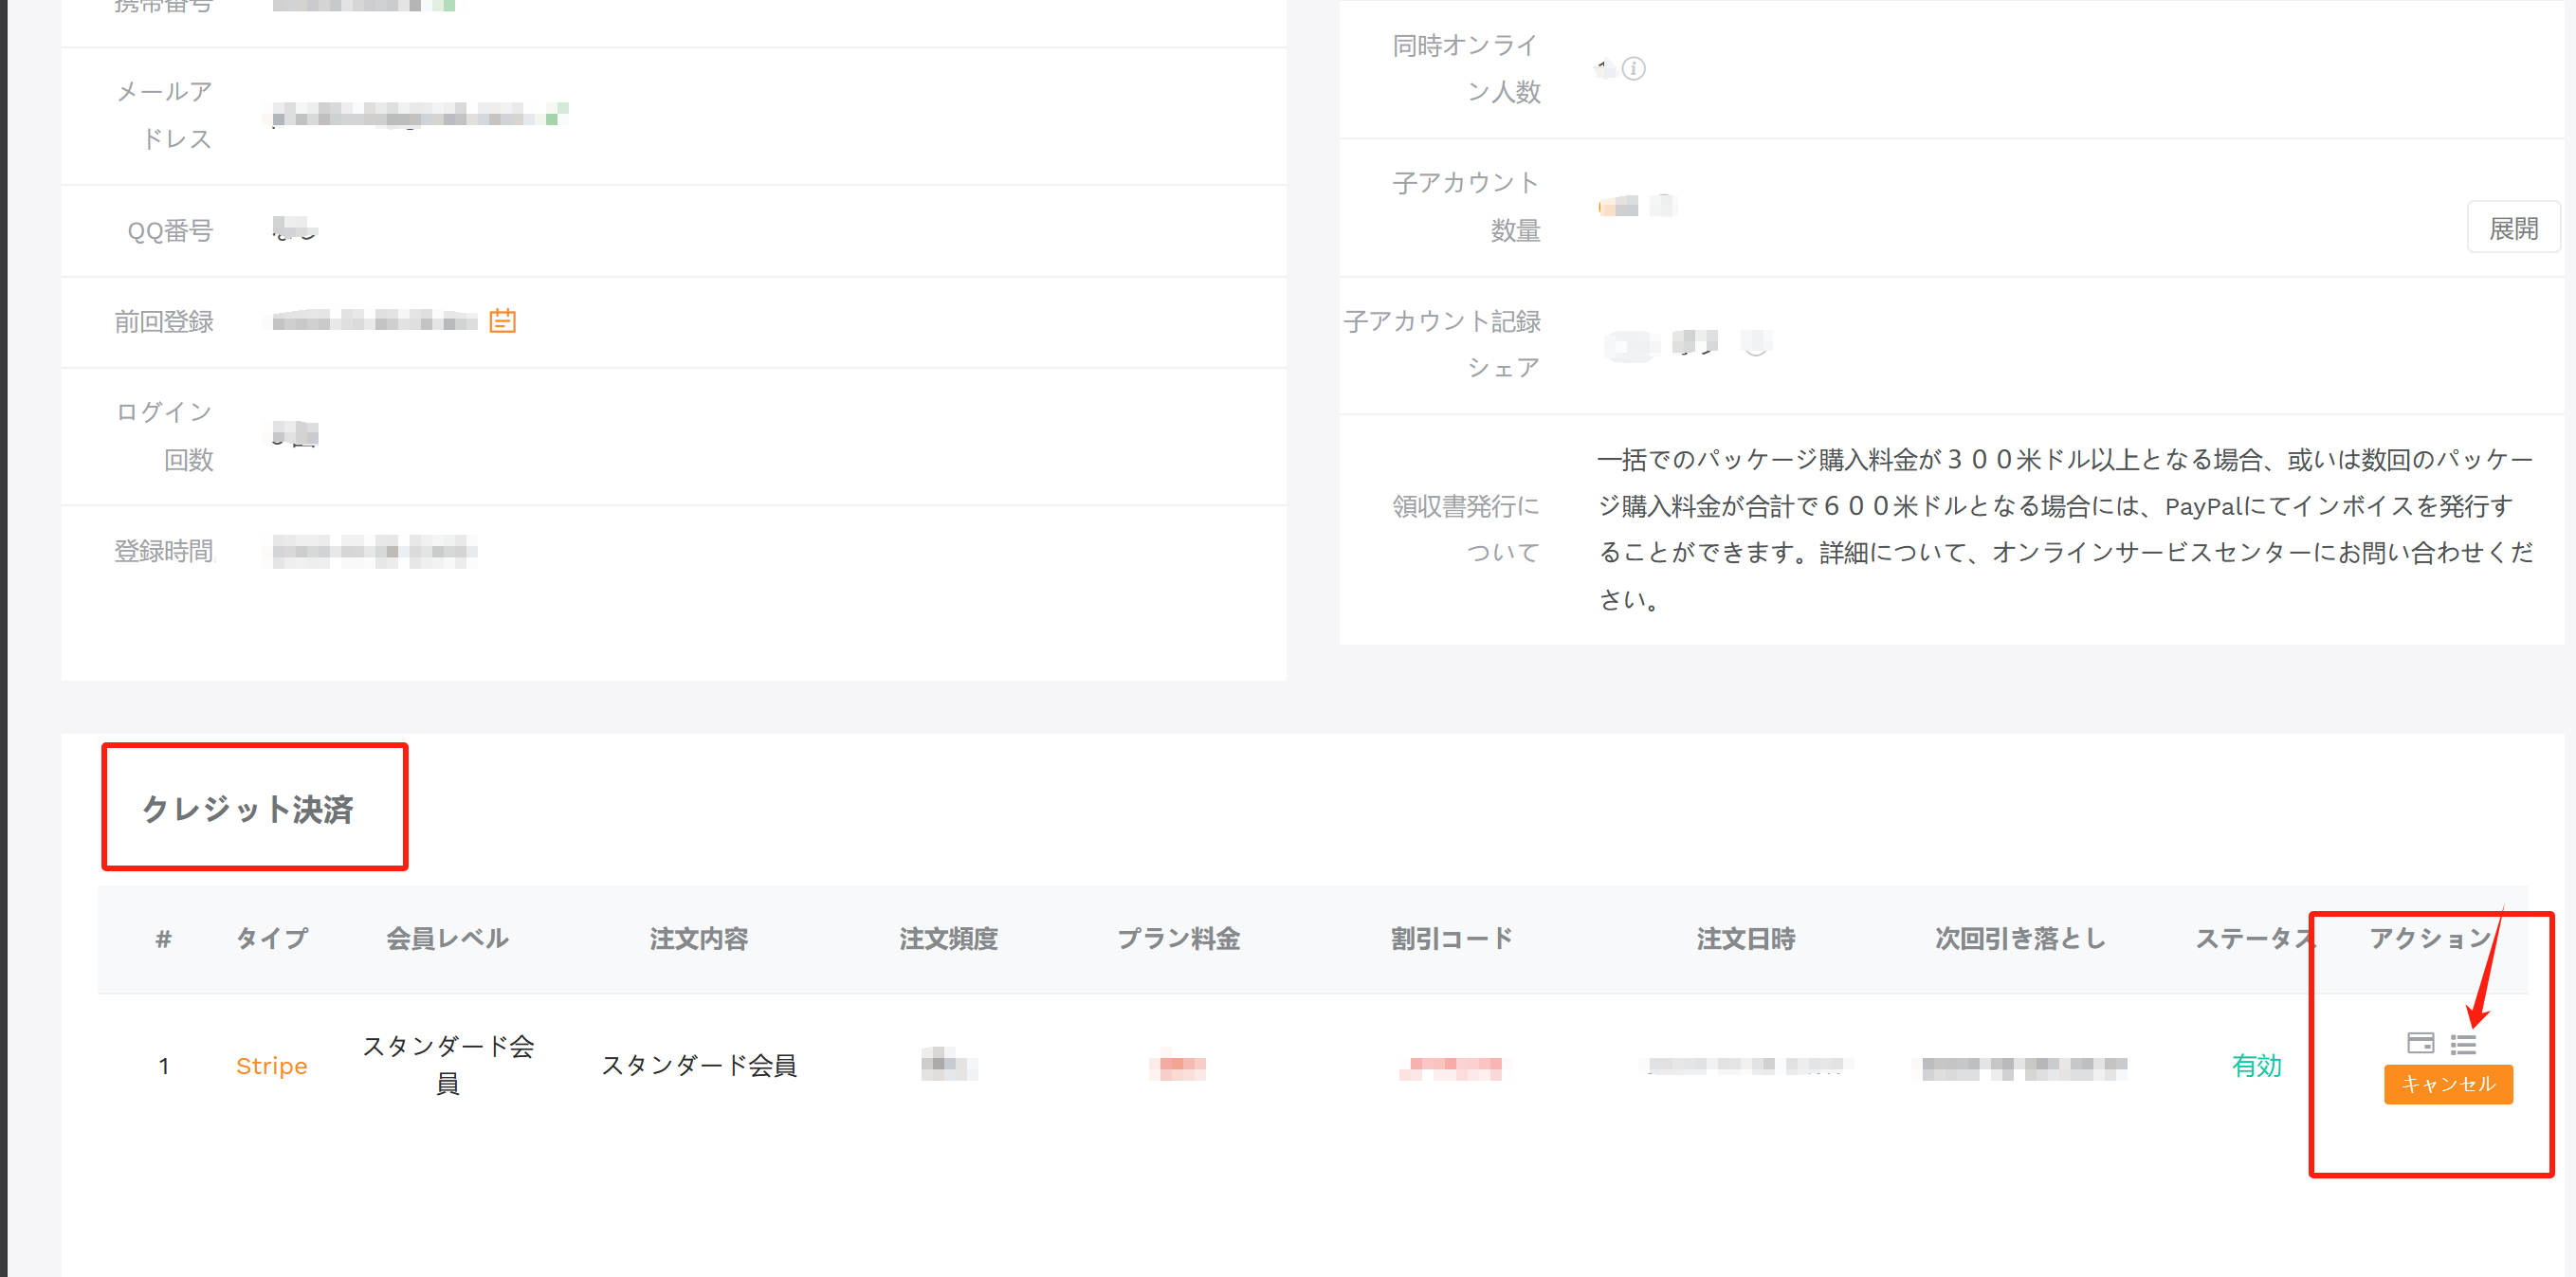Click the 会員レベル column header
Viewport: 2576px width, 1277px height.
447,939
